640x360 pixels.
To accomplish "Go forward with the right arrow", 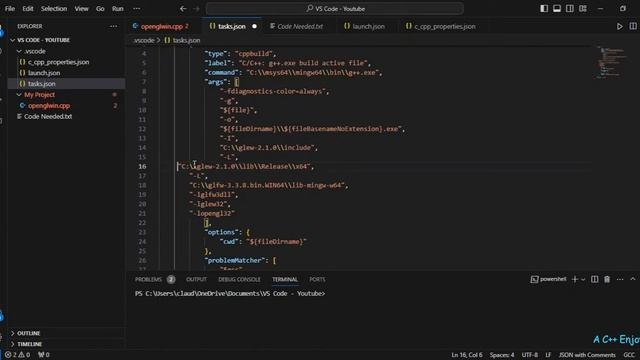I will coord(196,9).
